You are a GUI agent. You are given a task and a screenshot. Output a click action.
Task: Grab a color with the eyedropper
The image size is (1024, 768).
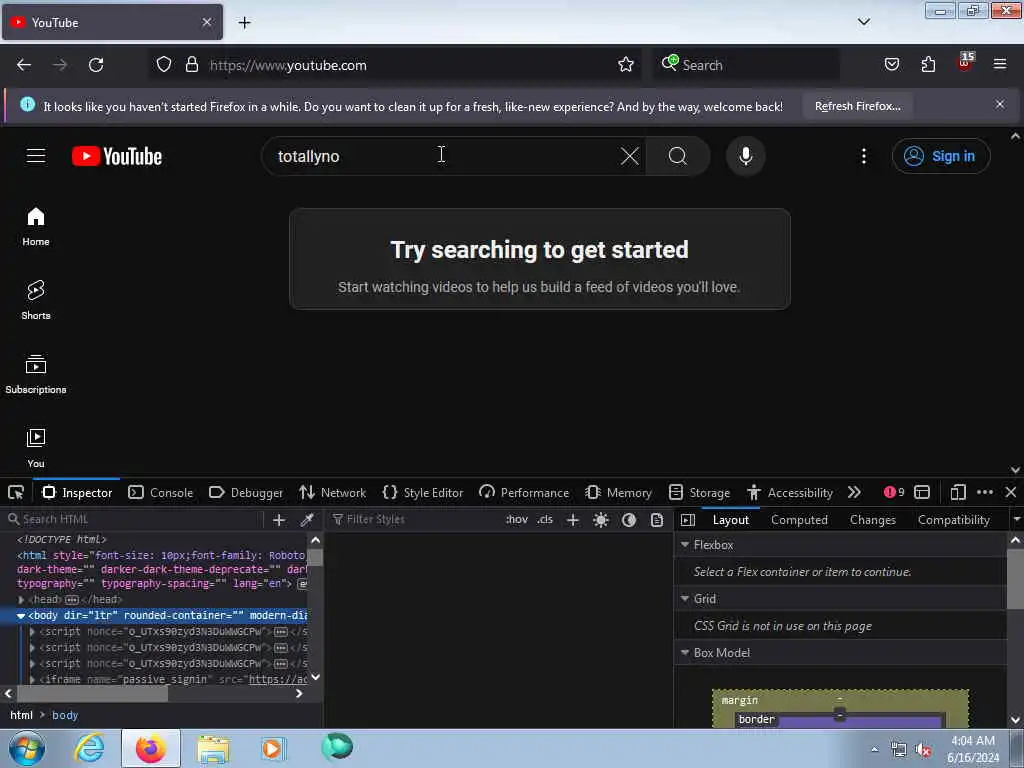pos(306,520)
